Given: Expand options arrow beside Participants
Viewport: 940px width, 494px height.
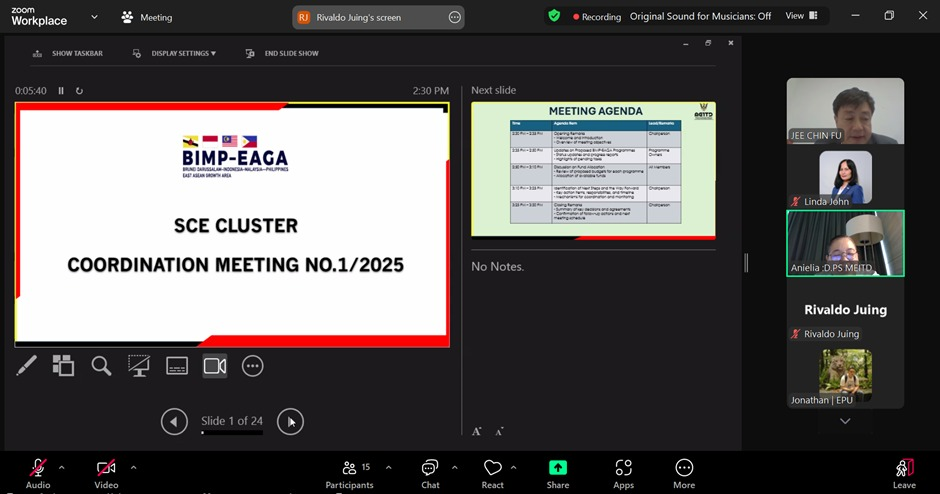Looking at the screenshot, I should [x=388, y=468].
